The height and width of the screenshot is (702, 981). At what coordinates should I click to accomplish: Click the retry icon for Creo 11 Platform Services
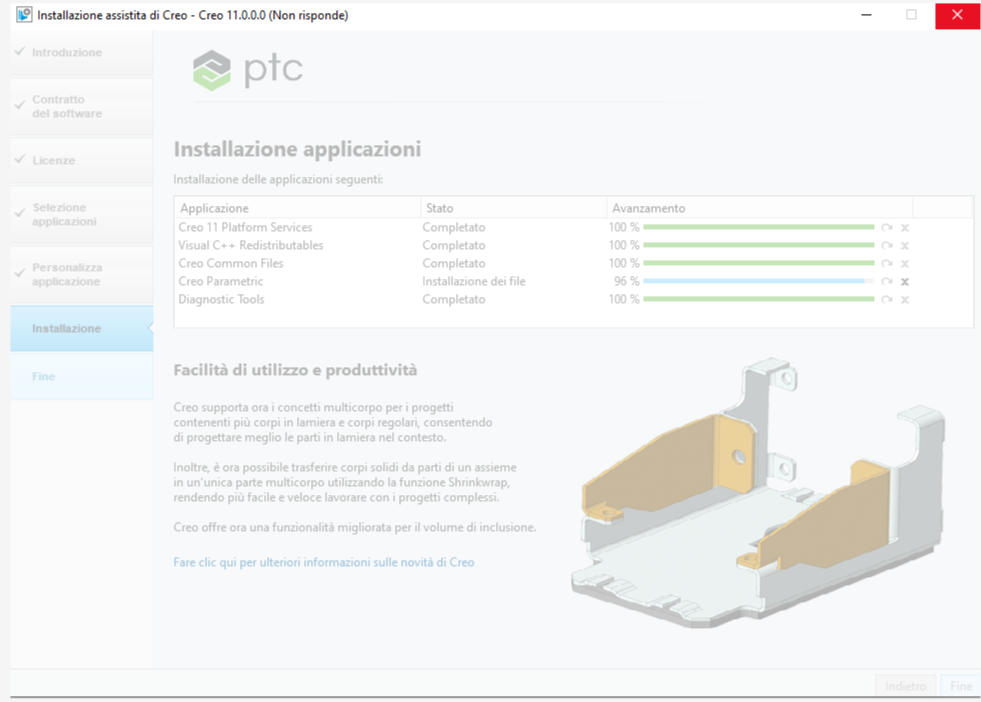pyautogui.click(x=887, y=228)
